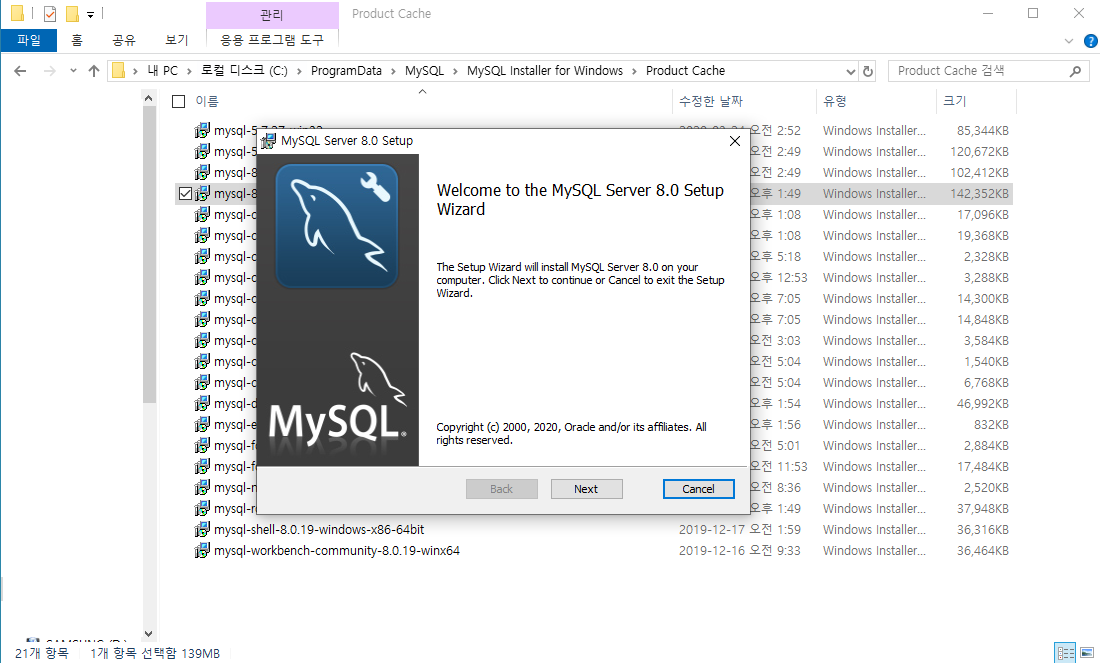The height and width of the screenshot is (663, 1100).
Task: Switch to 응용 프로그램 도구 tab
Action: 272,40
